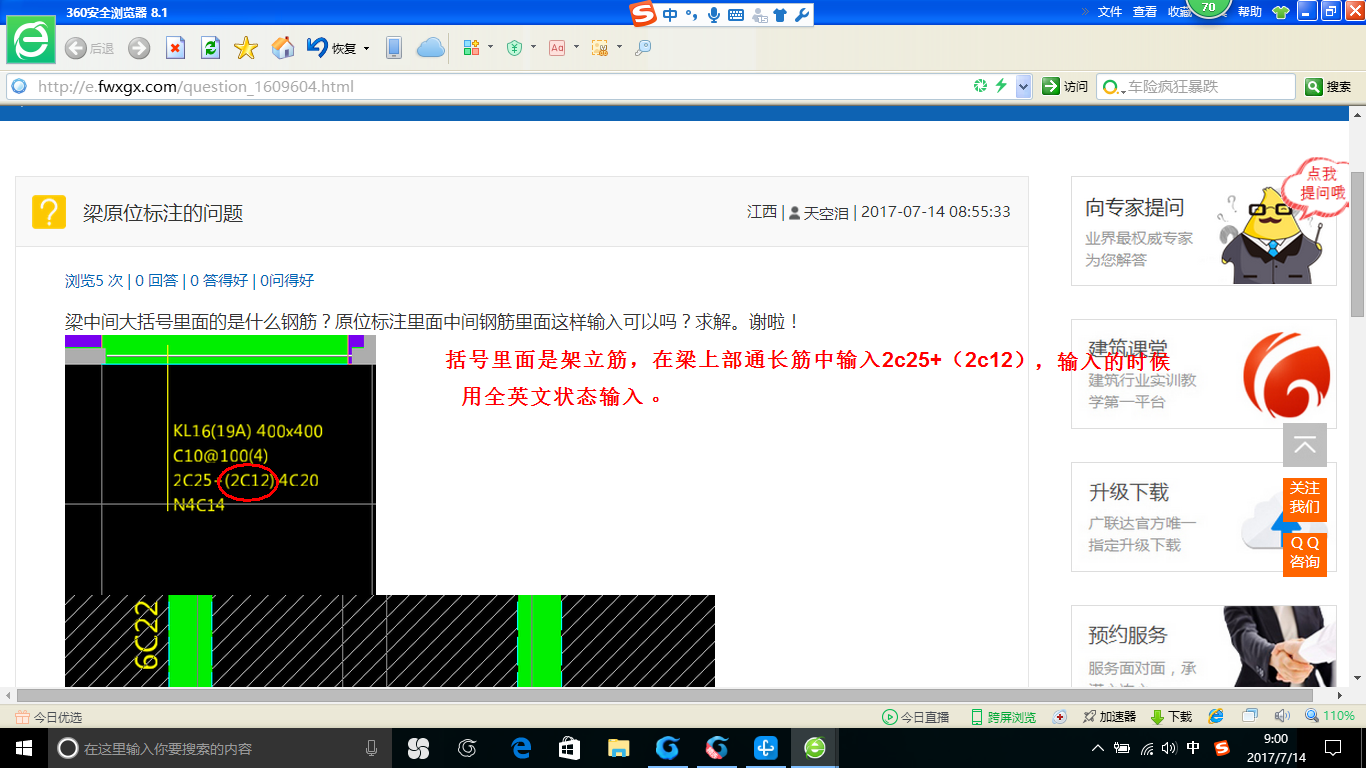Image resolution: width=1366 pixels, height=768 pixels.
Task: Click the taskbar search box
Action: click(x=220, y=748)
